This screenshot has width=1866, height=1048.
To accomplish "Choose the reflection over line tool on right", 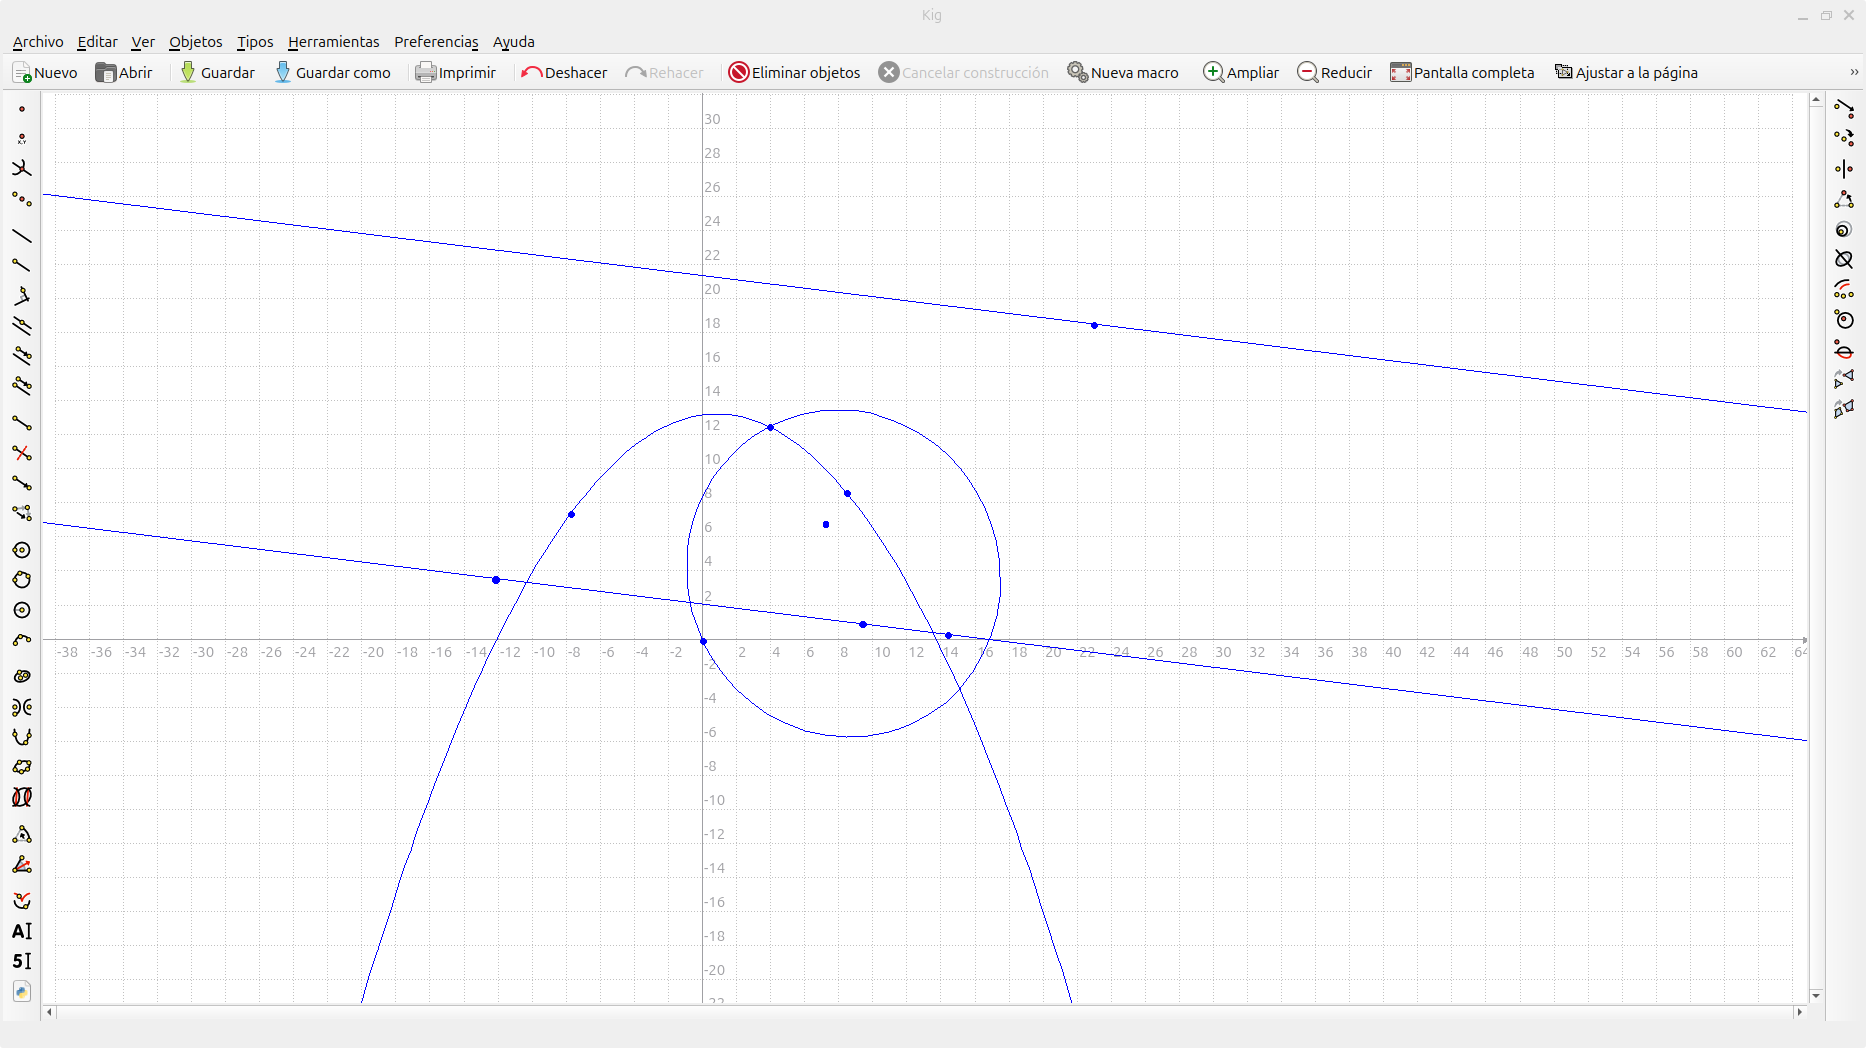I will tap(1844, 169).
